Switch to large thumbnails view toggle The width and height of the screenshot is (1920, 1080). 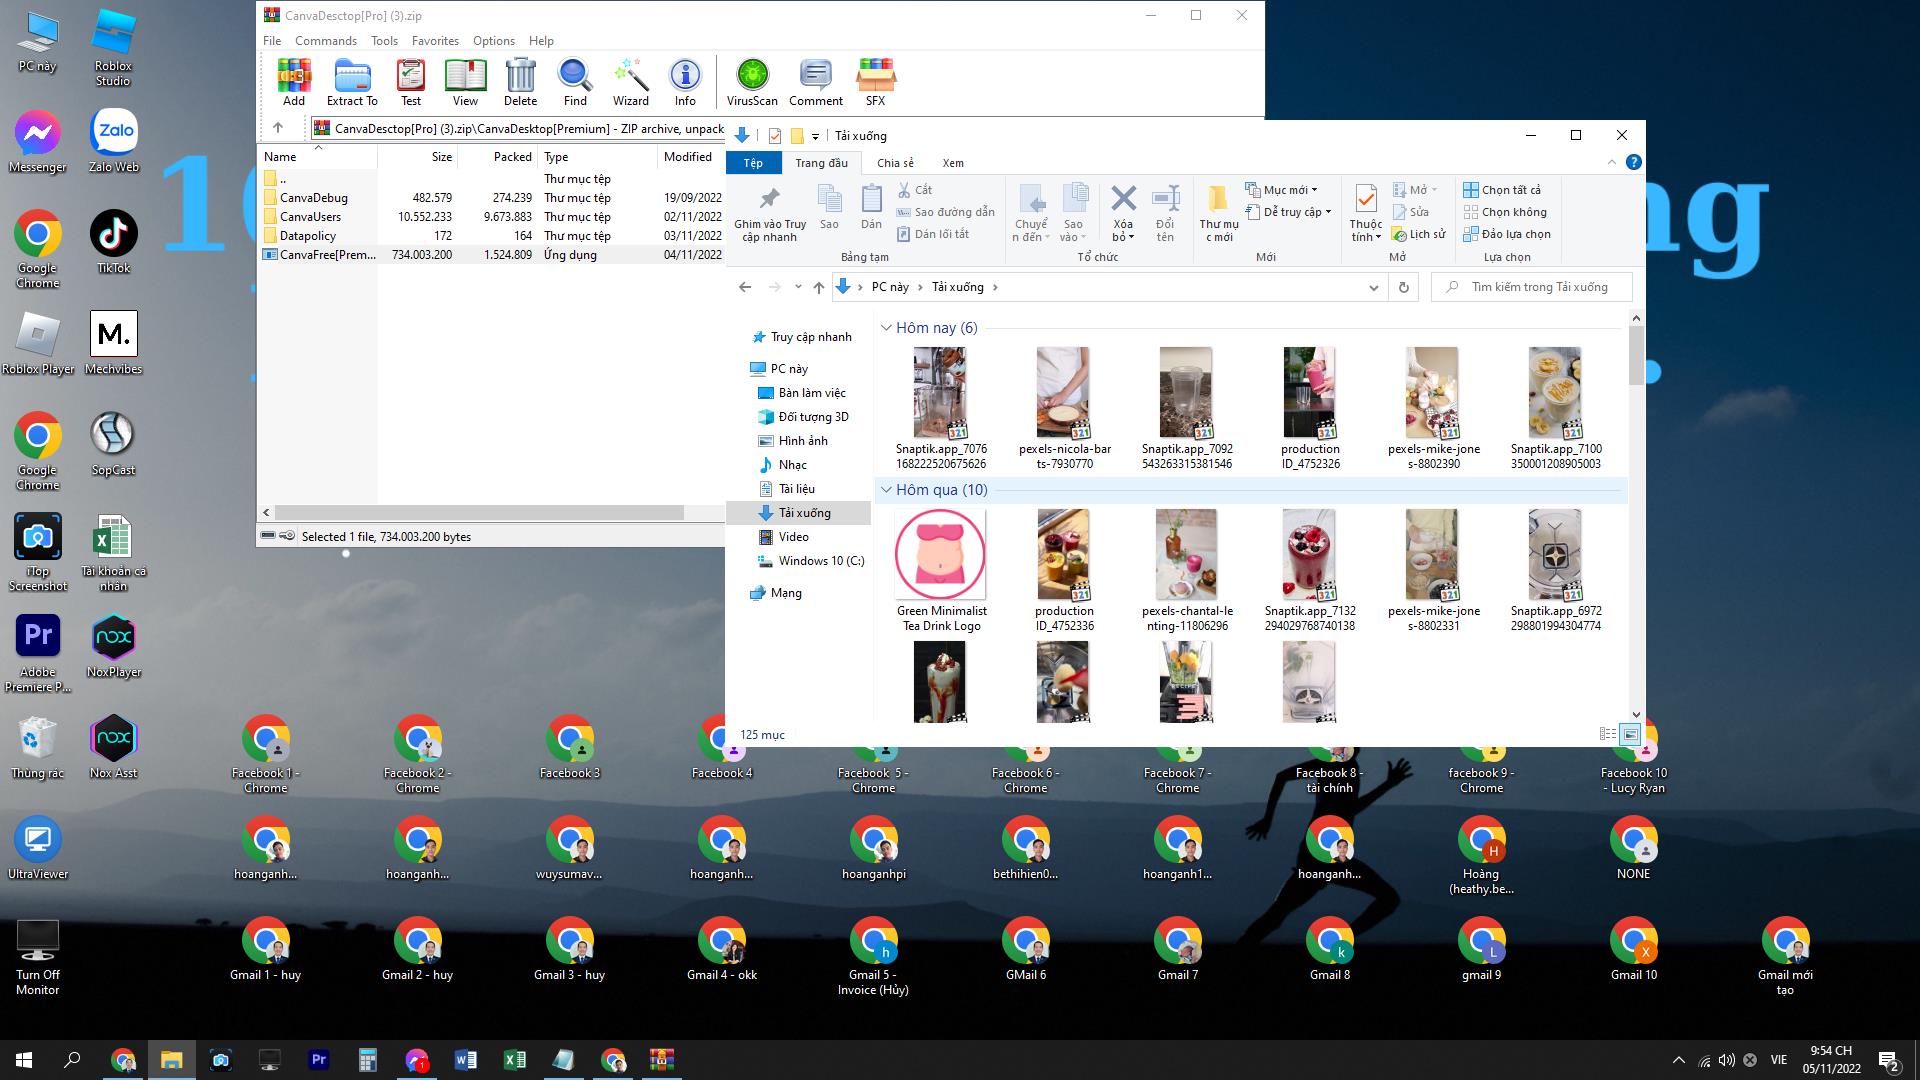(1630, 734)
